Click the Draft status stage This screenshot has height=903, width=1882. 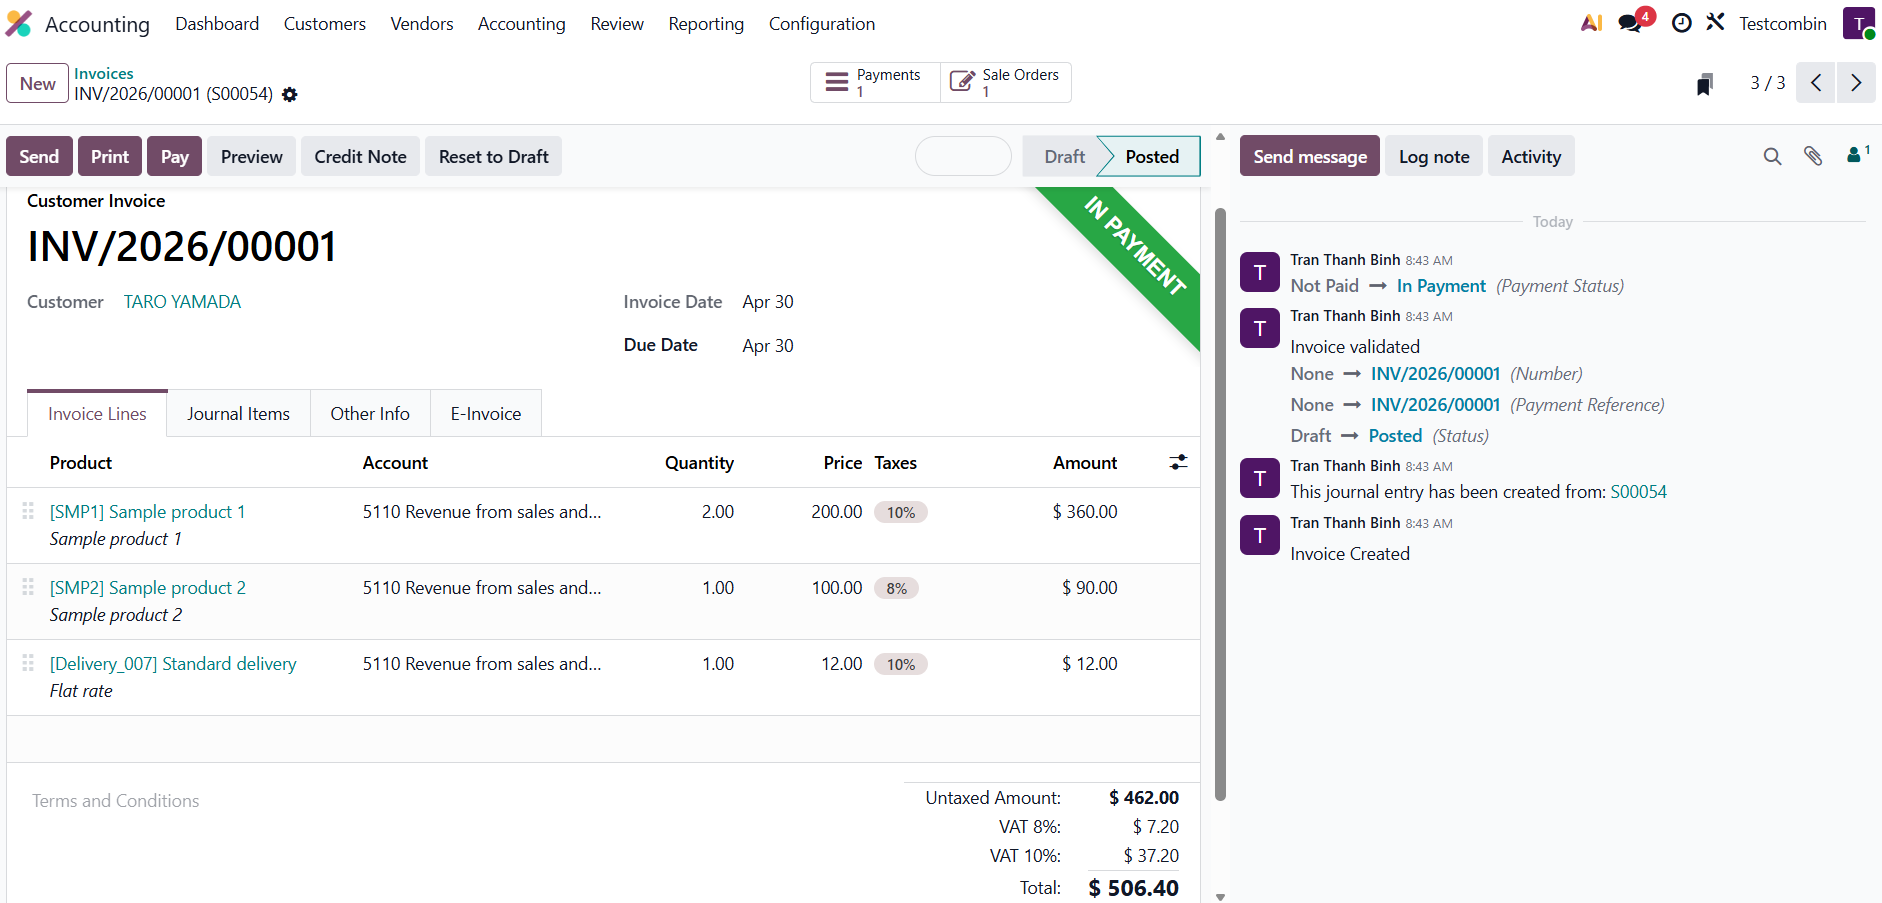click(x=1064, y=157)
